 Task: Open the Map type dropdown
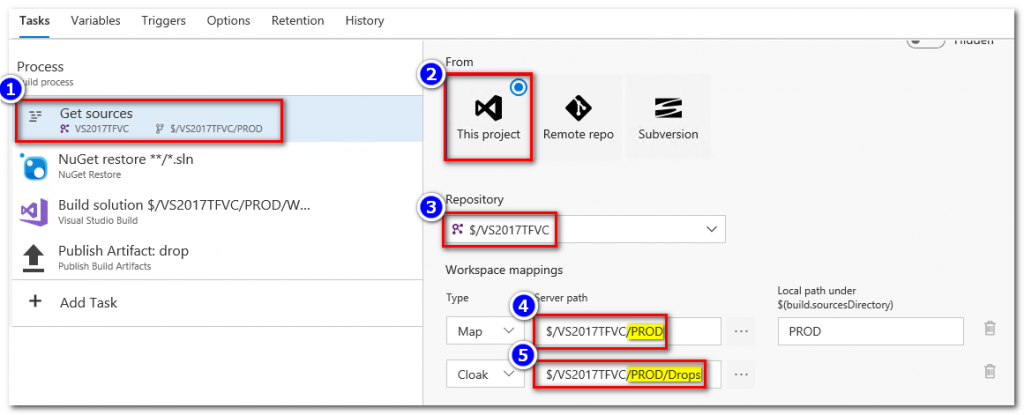click(x=485, y=331)
